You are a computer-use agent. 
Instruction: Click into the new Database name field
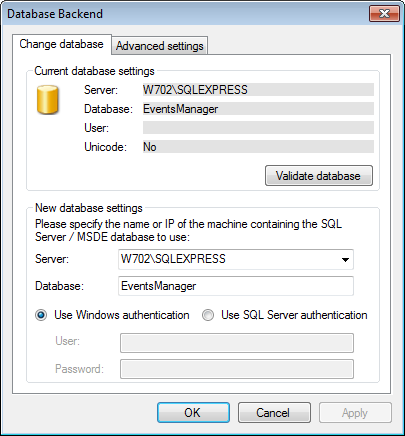click(x=236, y=286)
